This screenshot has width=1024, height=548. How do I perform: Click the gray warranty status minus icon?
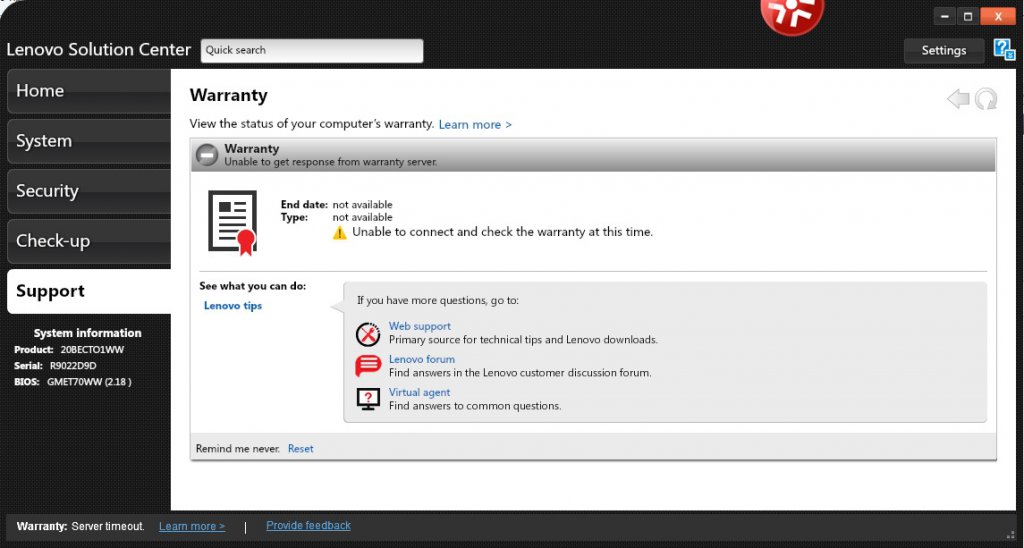point(207,155)
